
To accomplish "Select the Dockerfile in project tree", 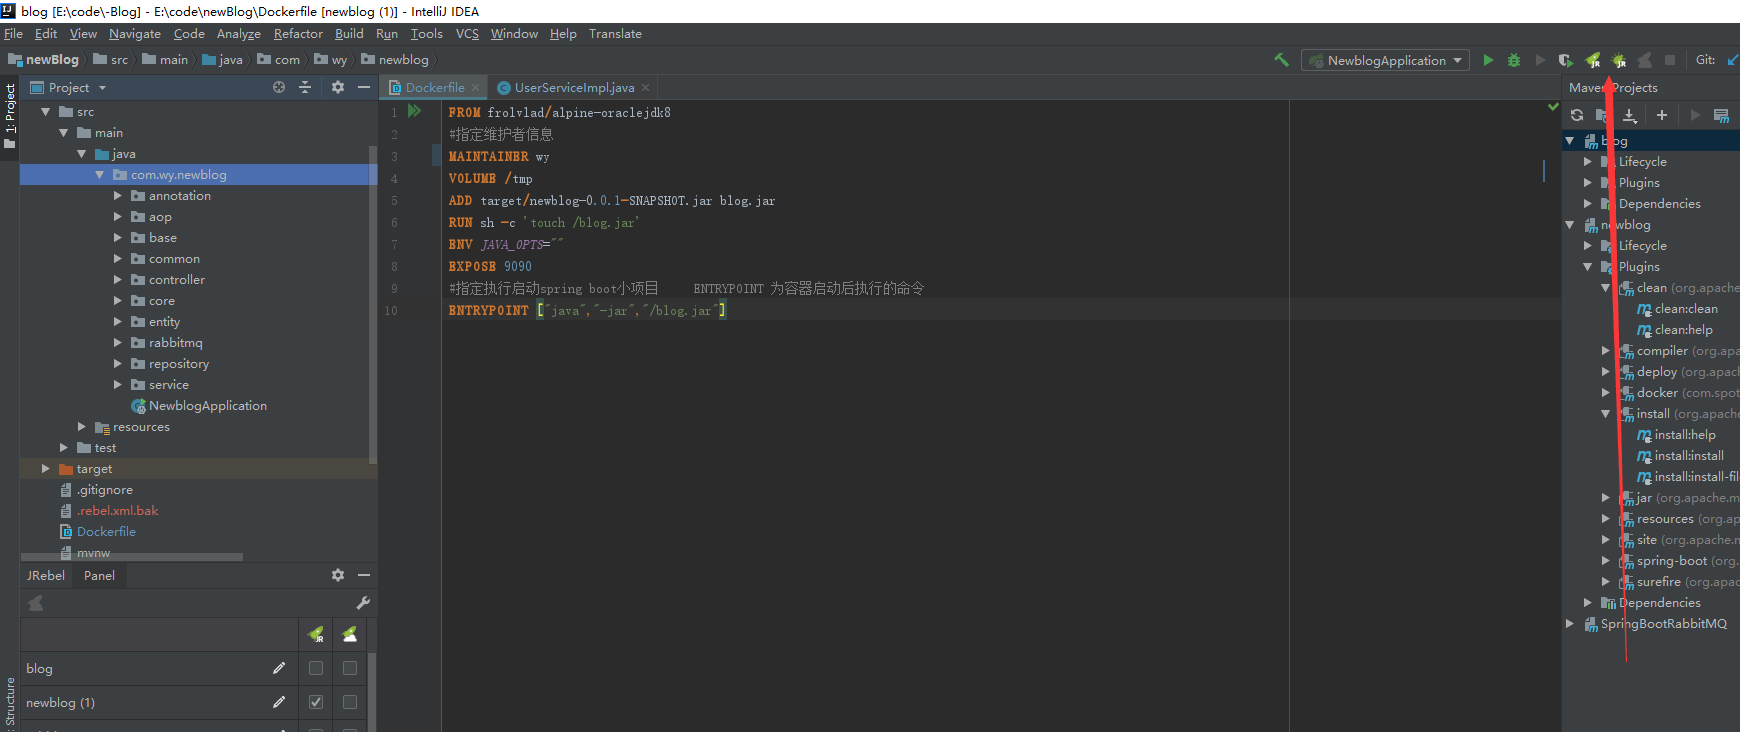I will [106, 532].
